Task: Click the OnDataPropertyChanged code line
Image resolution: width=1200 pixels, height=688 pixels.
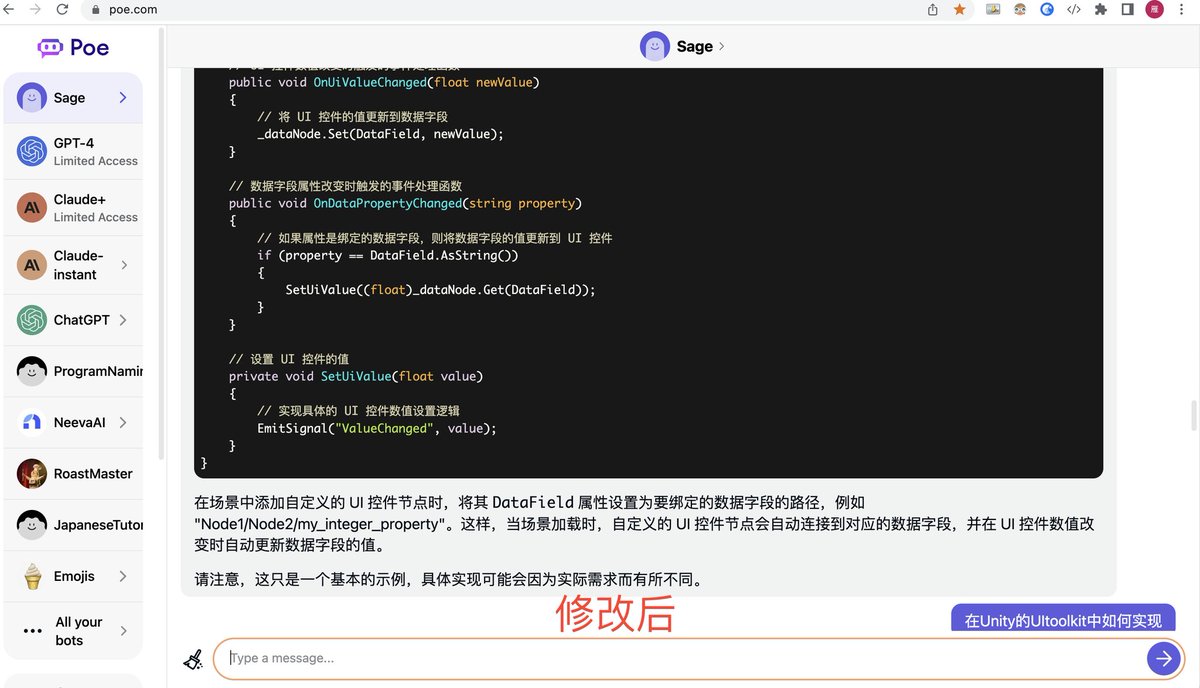Action: click(405, 203)
